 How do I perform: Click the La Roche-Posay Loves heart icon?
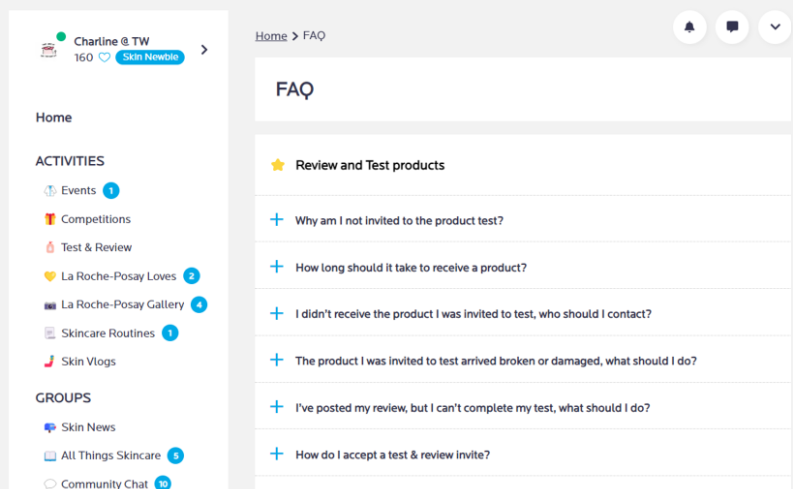pyautogui.click(x=49, y=276)
